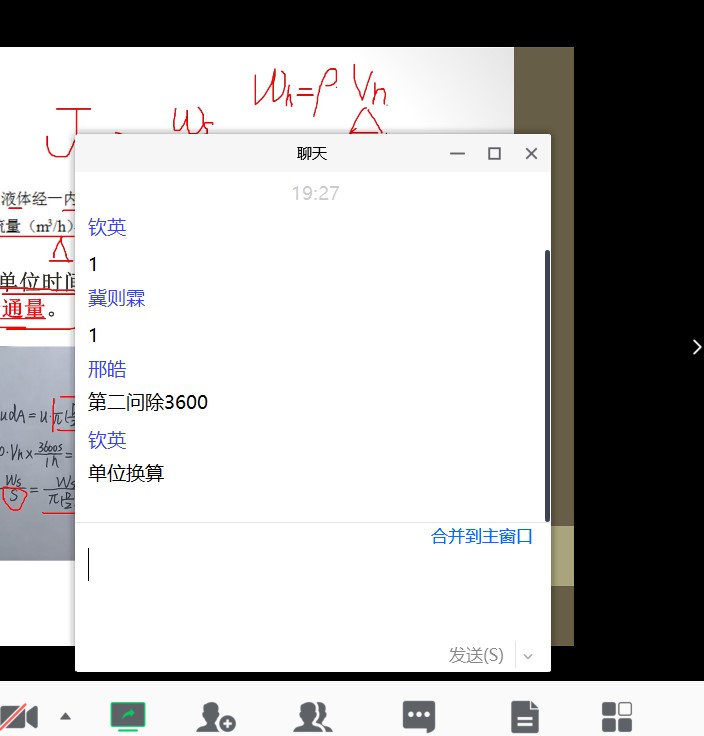Viewport: 704px width, 736px height.
Task: Click 合并到主窗口 link
Action: click(482, 537)
